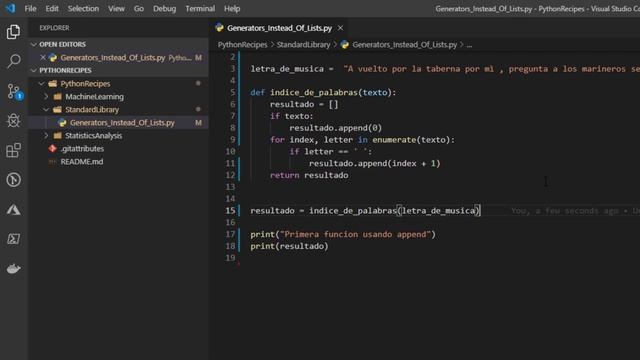Close Generators_Instead_Of_Lists.py in Open Editors
Screen dimensions: 640x360
[43, 58]
